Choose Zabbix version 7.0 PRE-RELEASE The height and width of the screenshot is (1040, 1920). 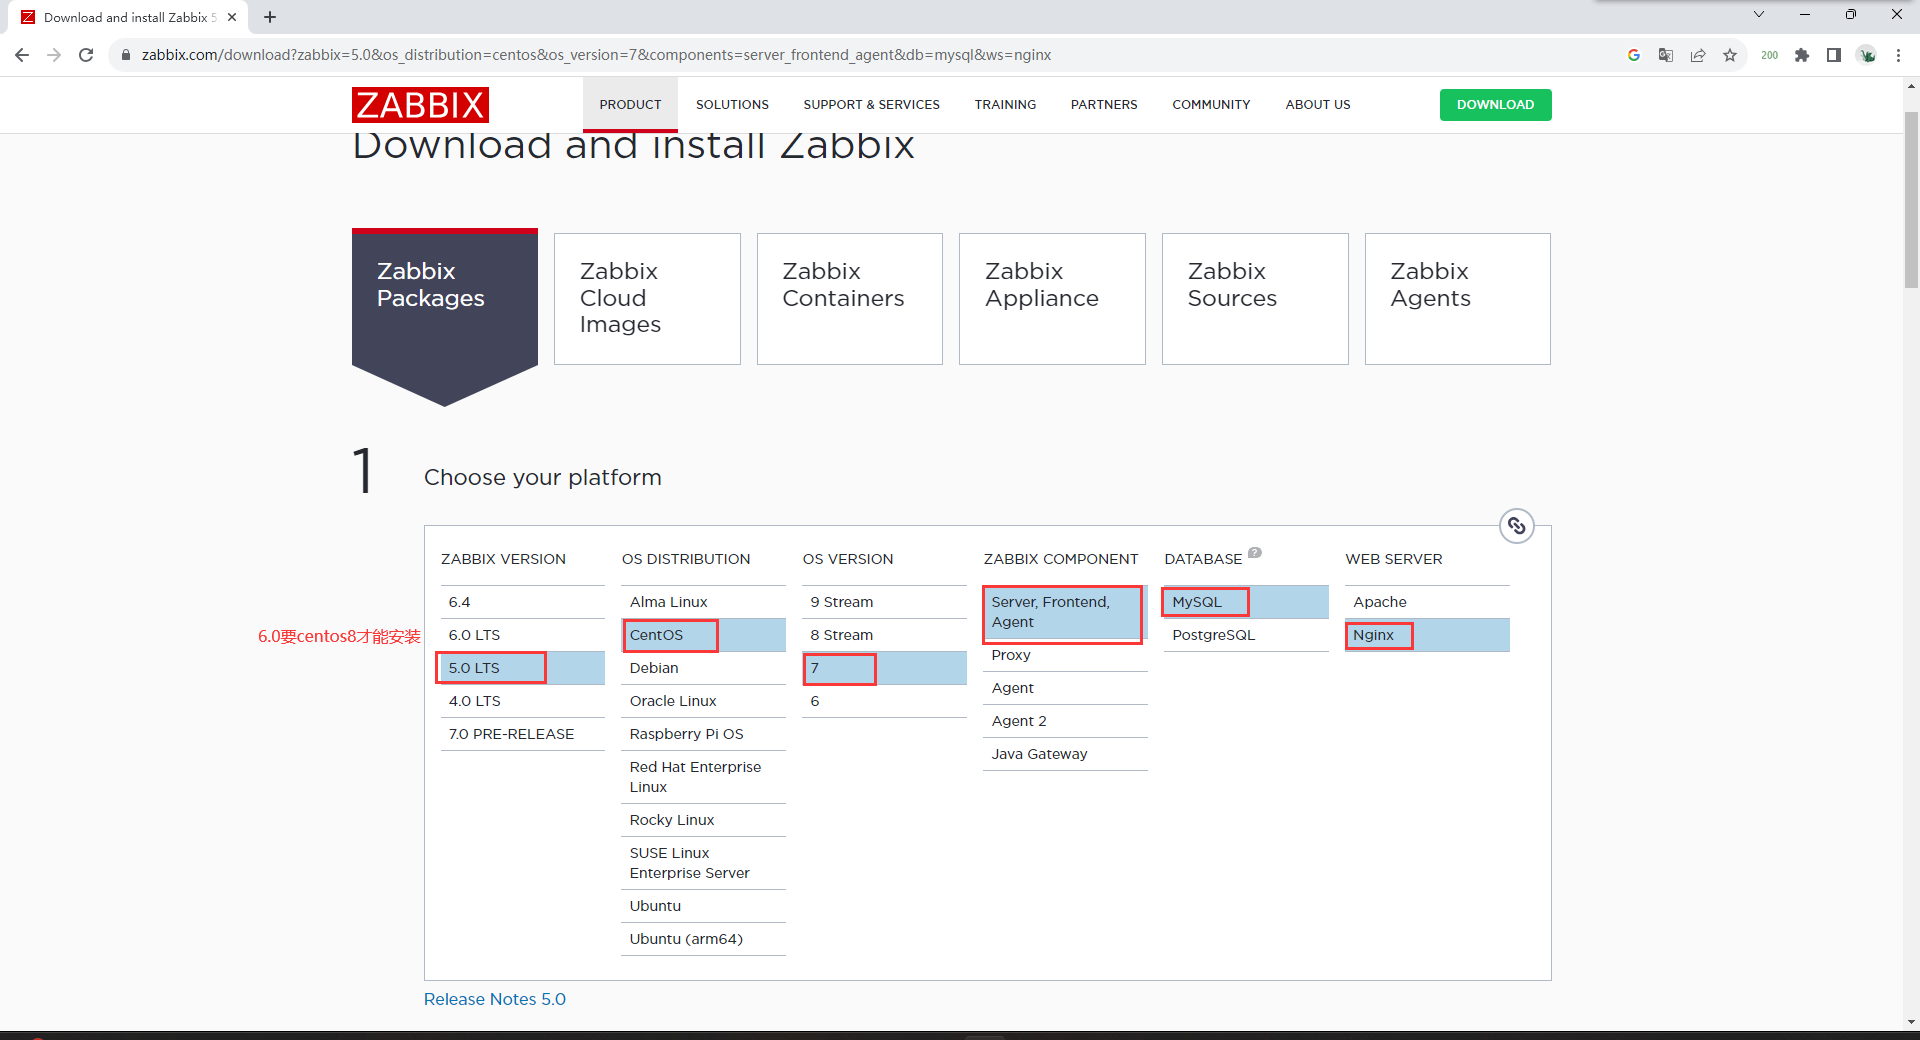(522, 734)
